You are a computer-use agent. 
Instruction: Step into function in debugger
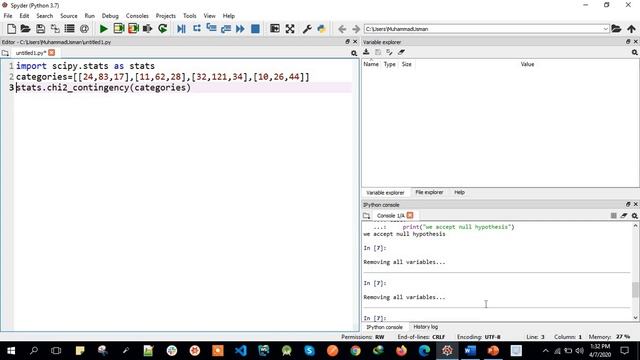tap(211, 29)
